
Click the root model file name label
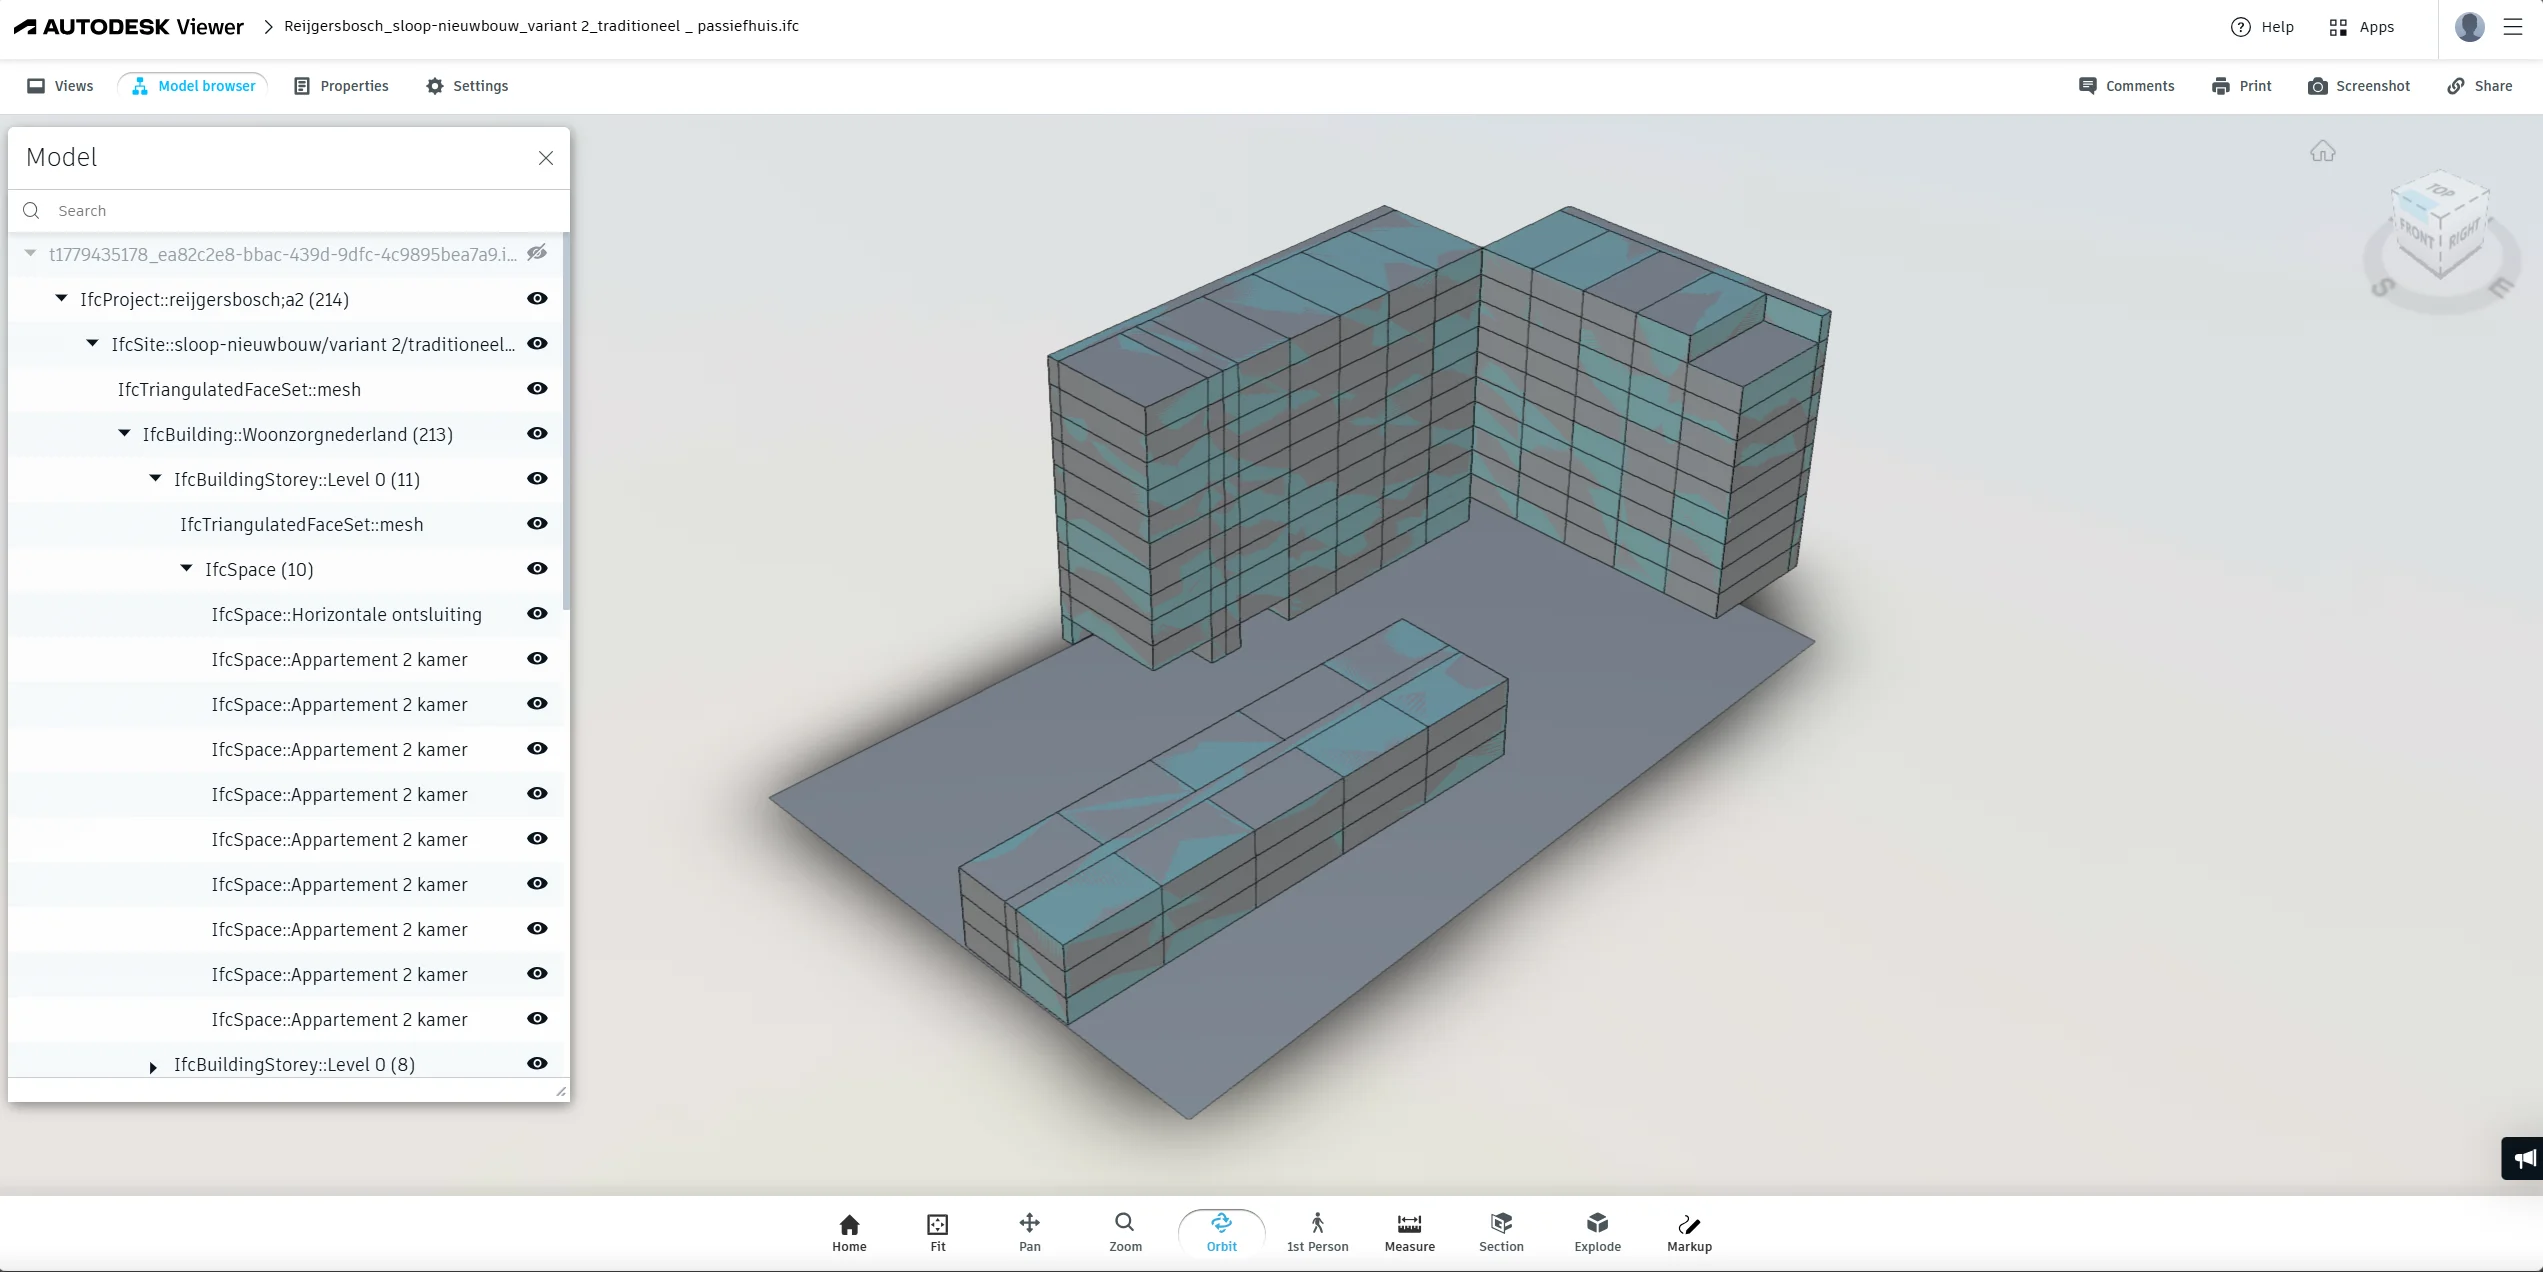[x=283, y=254]
